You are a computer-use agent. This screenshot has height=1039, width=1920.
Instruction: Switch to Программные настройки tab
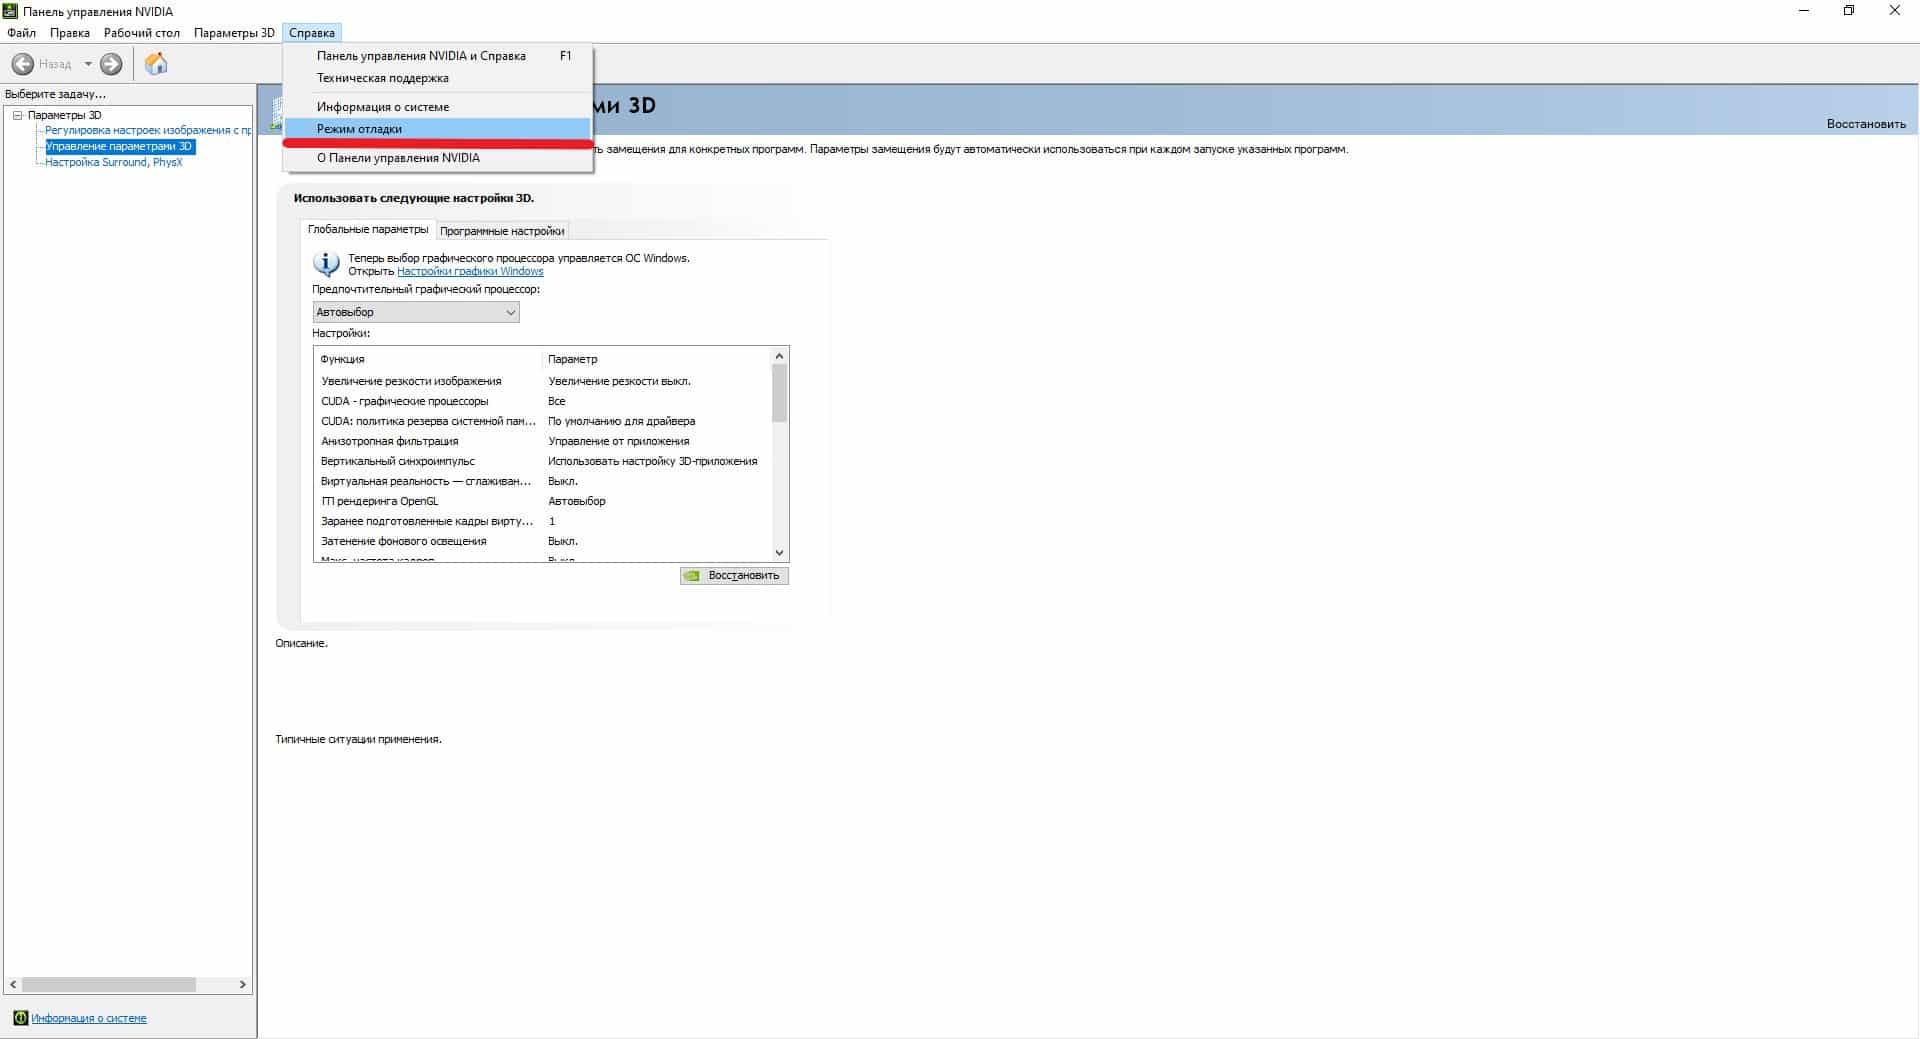[x=502, y=231]
